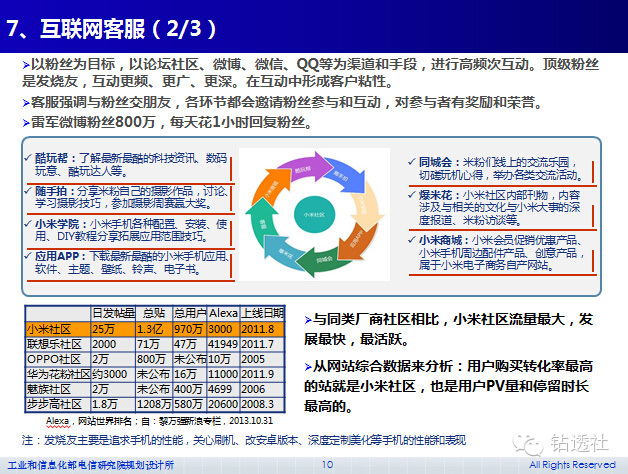The height and width of the screenshot is (474, 628).
Task: Click the 970万 cell in the table
Action: coord(190,329)
